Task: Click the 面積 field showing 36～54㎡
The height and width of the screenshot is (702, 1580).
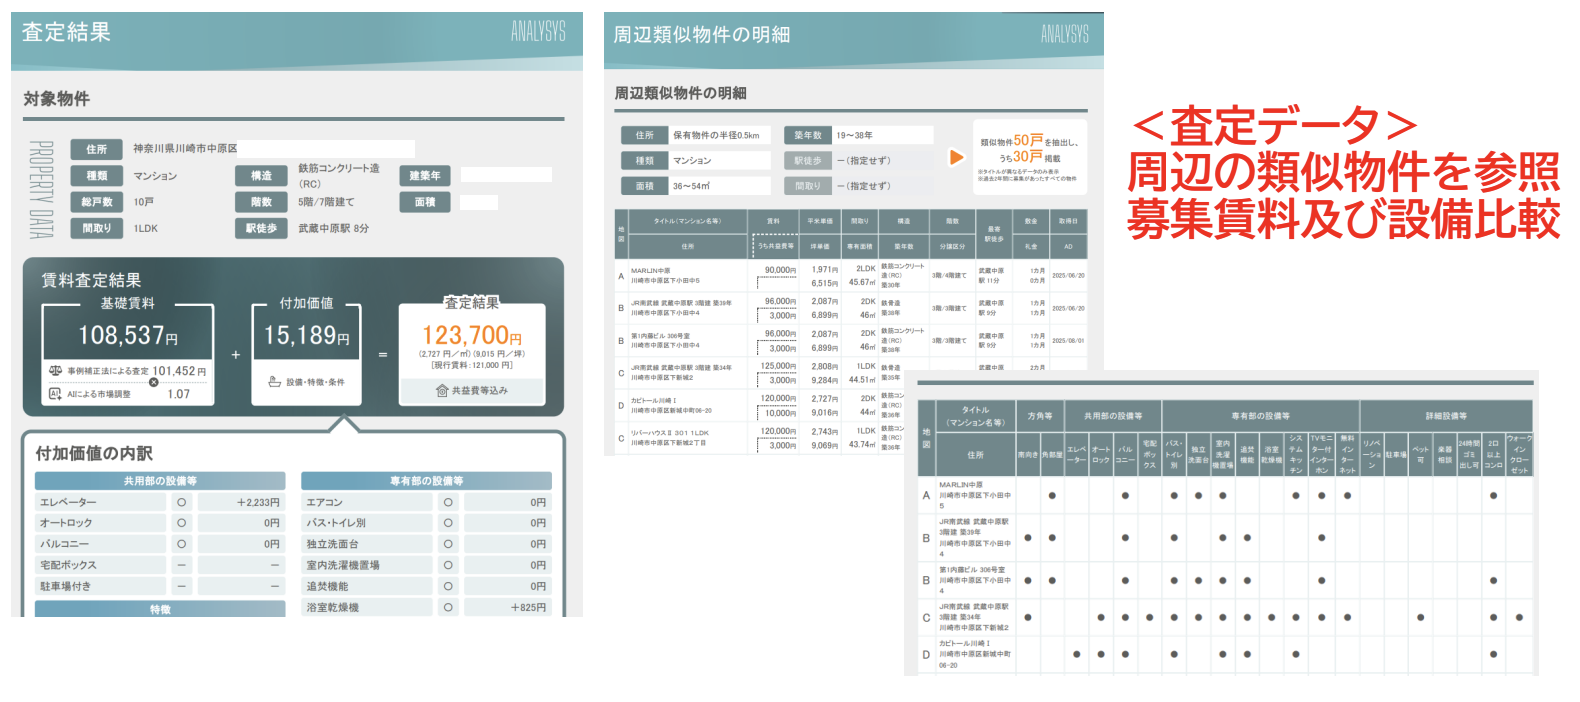Action: point(720,186)
